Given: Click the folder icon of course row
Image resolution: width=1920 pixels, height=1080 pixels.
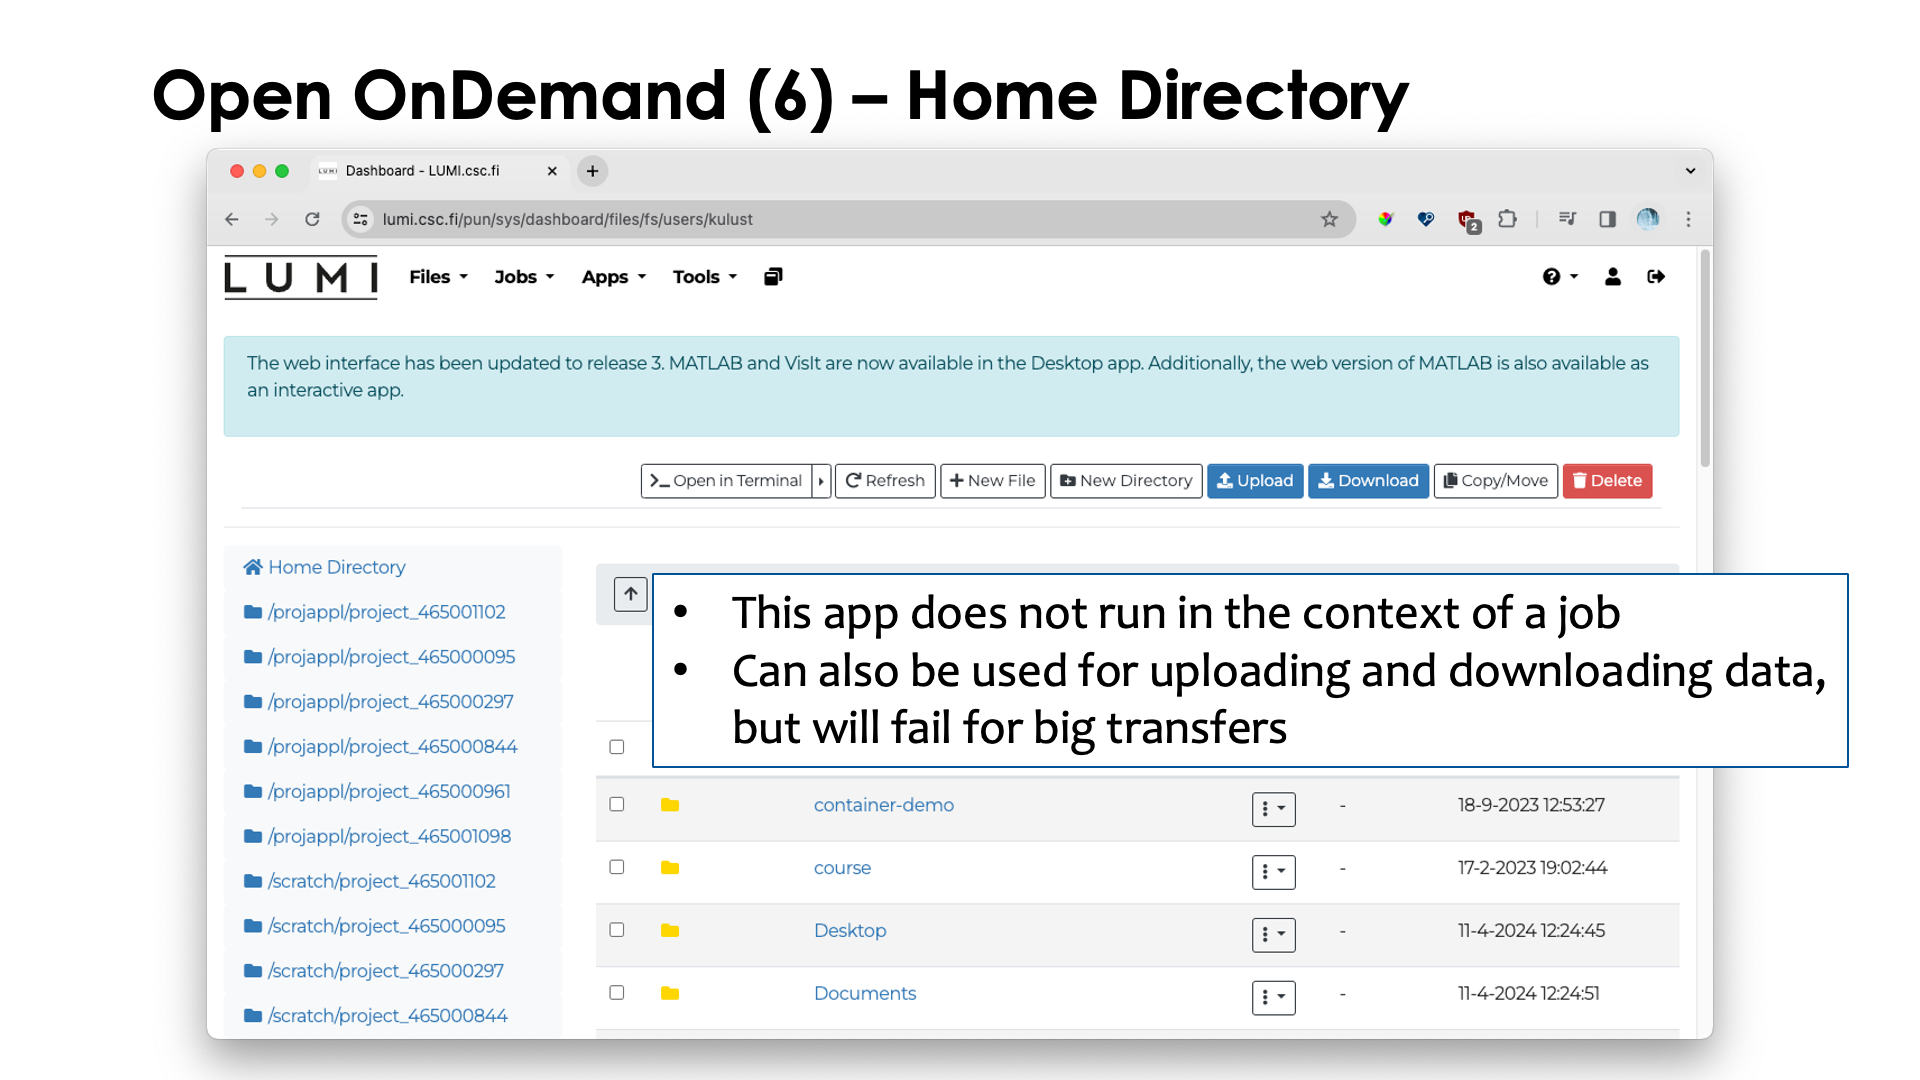Looking at the screenshot, I should pos(670,868).
